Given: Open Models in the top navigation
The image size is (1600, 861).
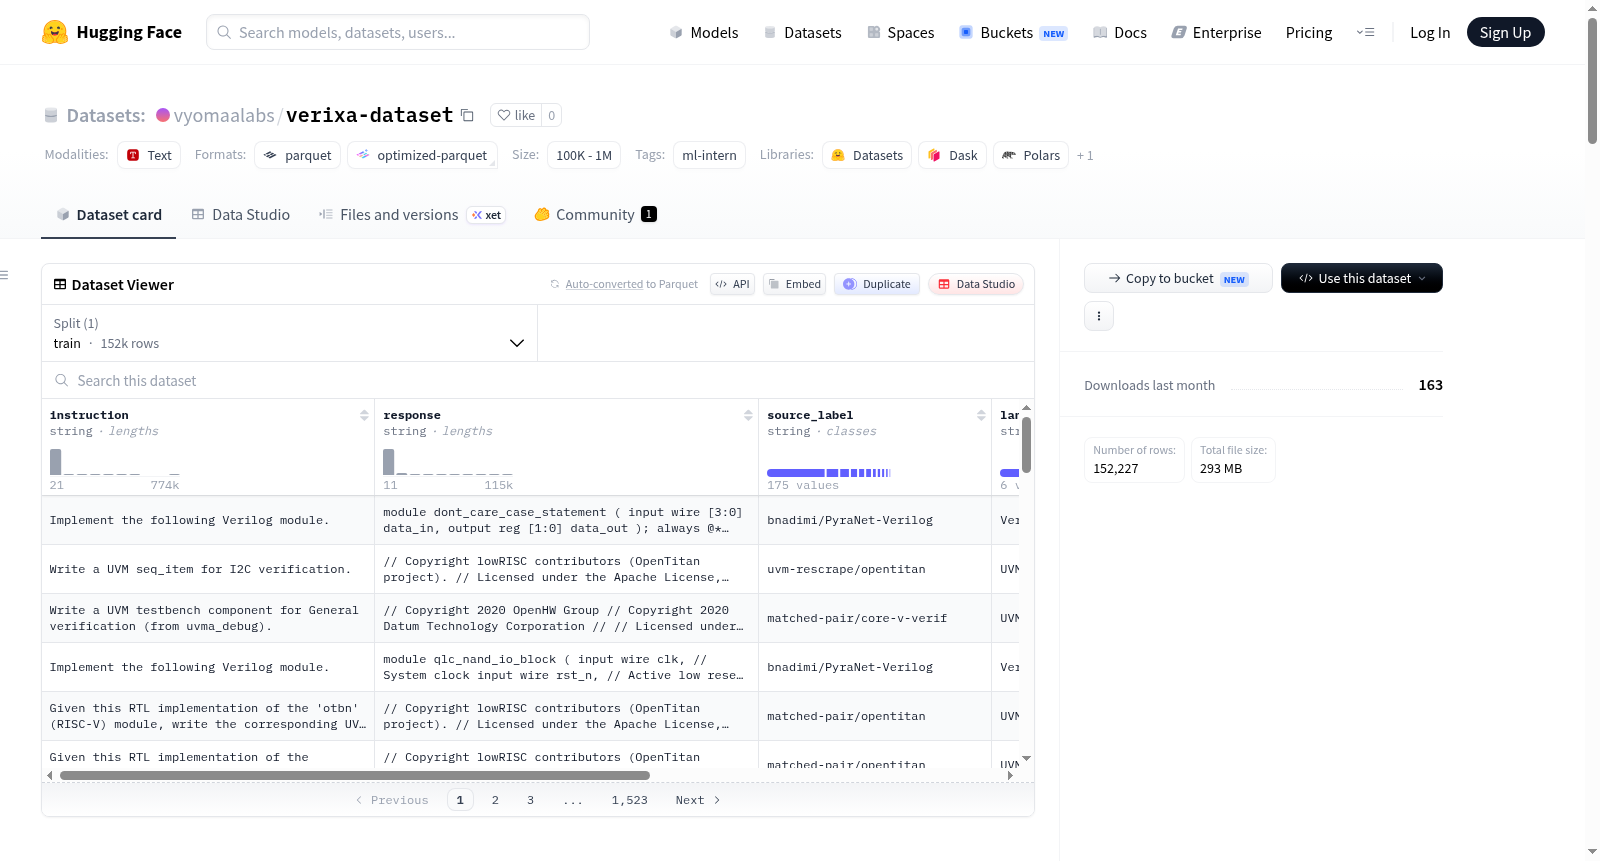Looking at the screenshot, I should click(x=704, y=32).
